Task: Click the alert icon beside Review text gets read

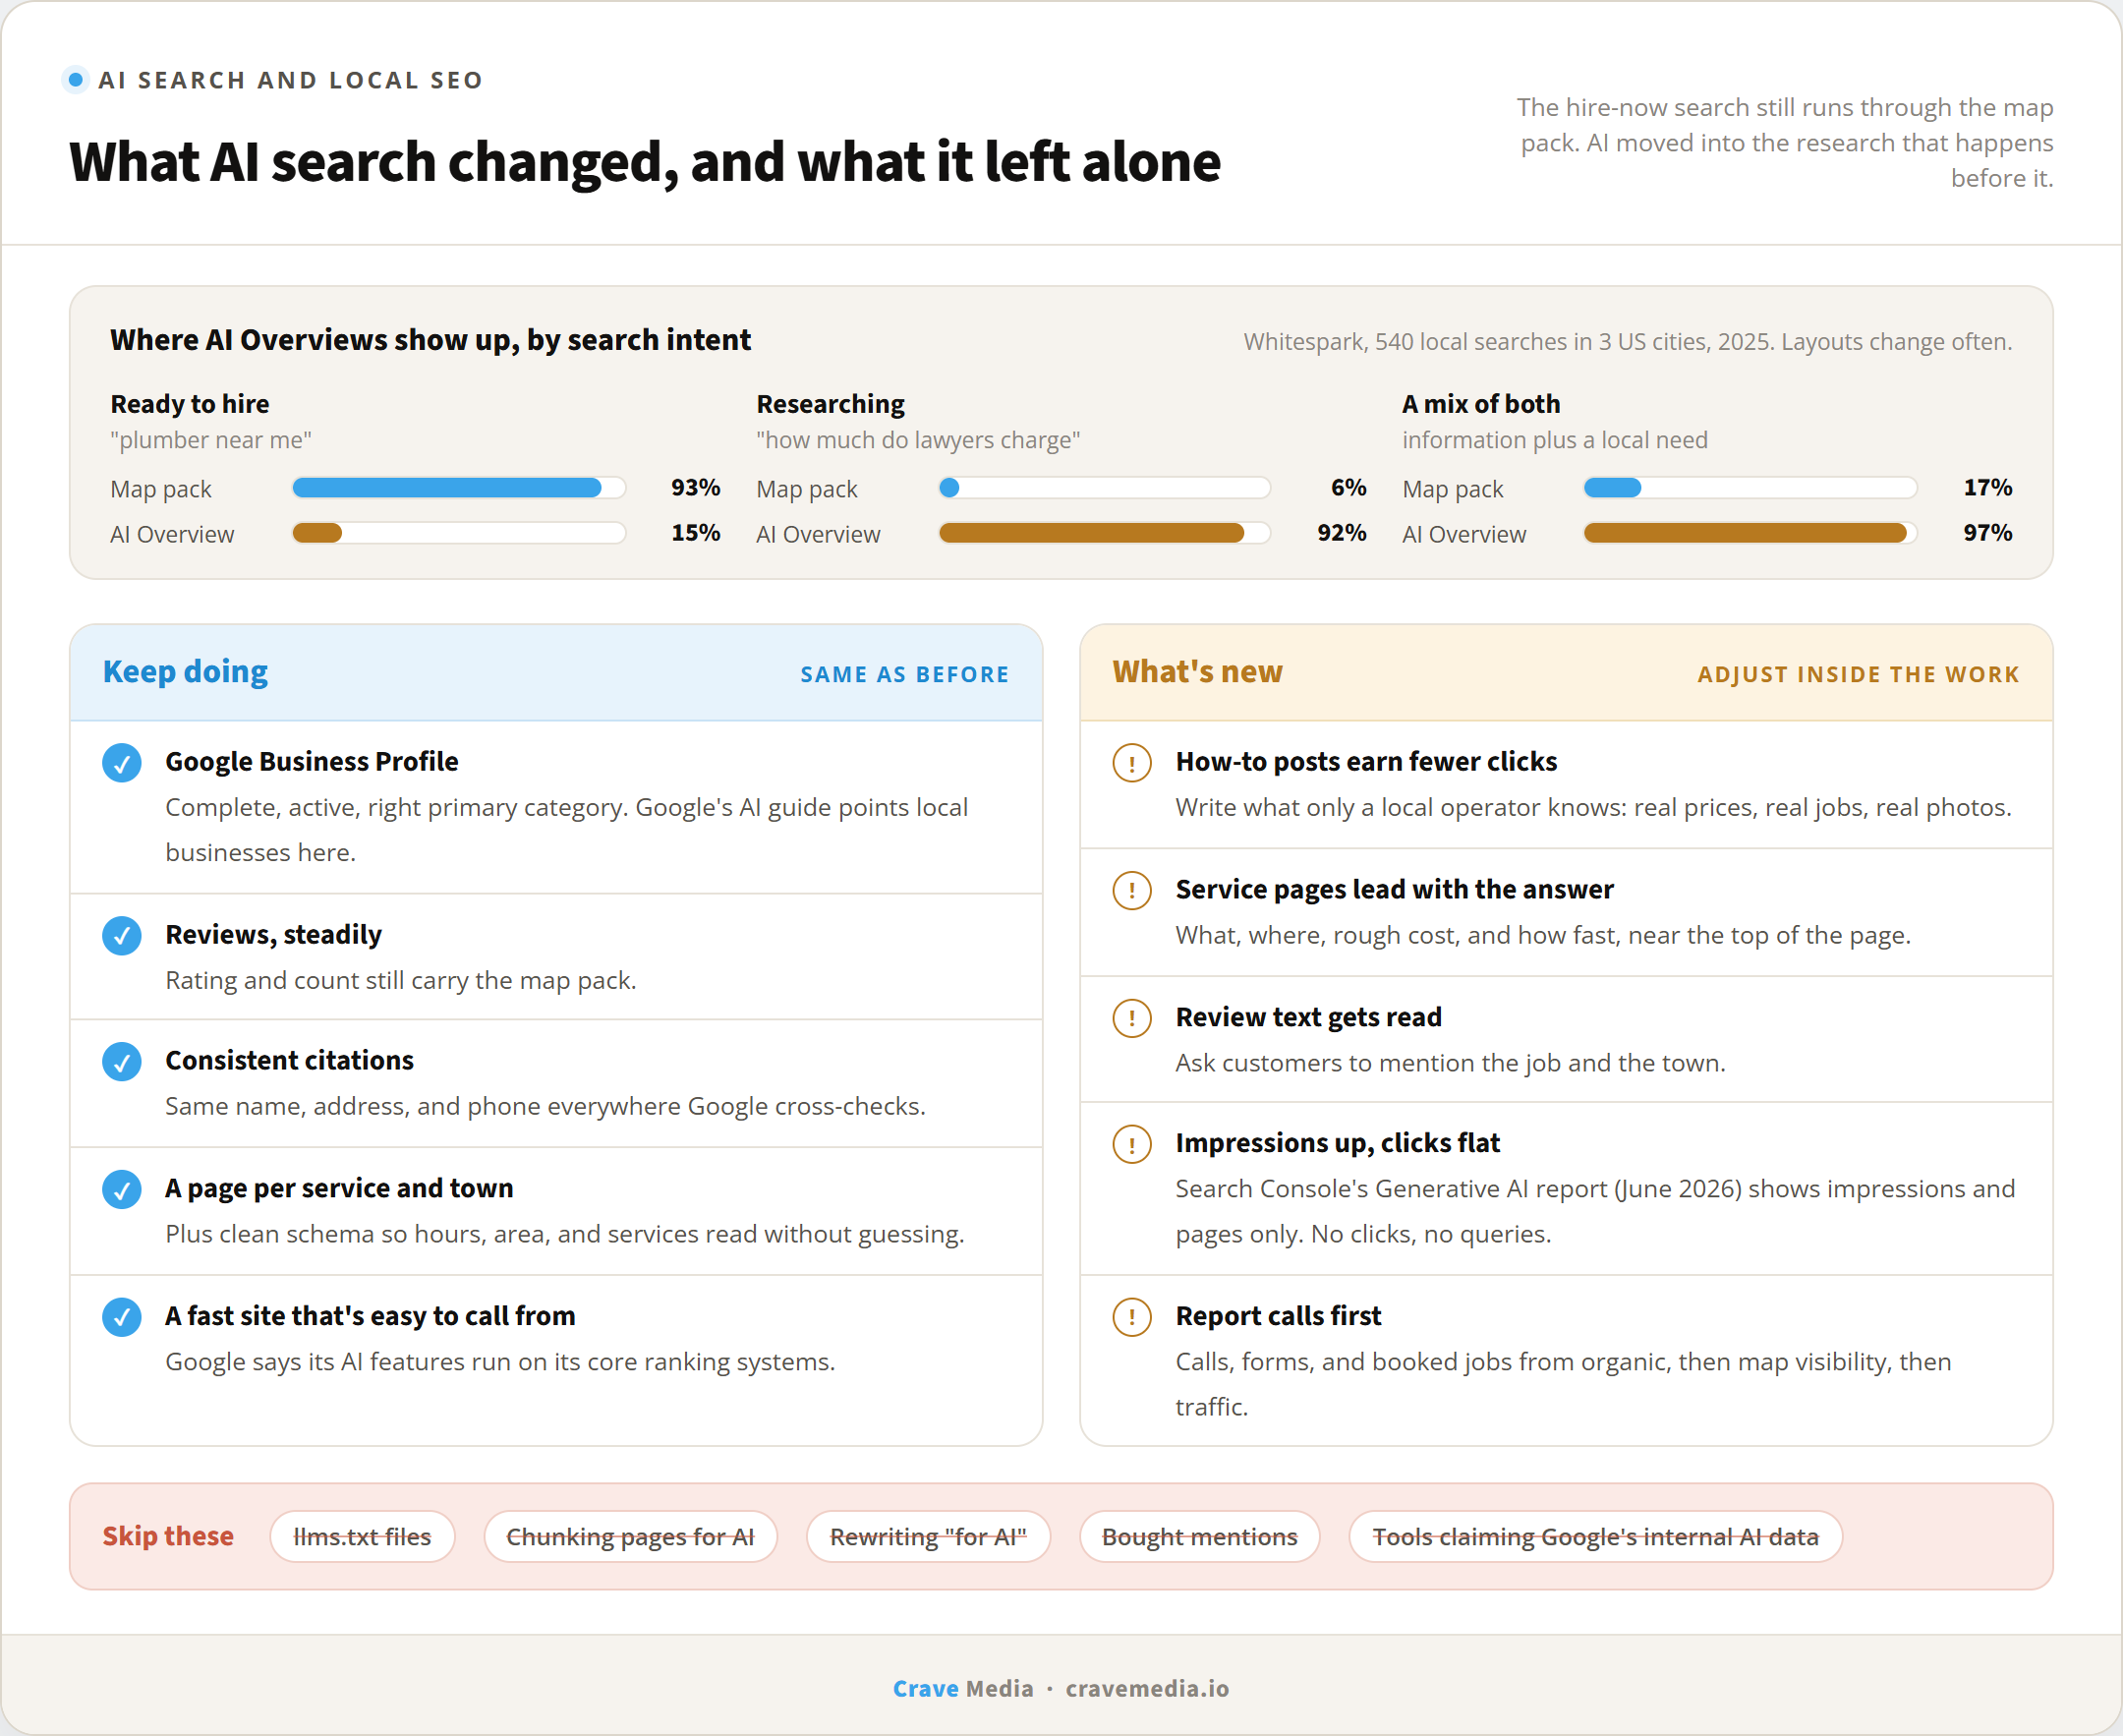Action: pyautogui.click(x=1132, y=1020)
